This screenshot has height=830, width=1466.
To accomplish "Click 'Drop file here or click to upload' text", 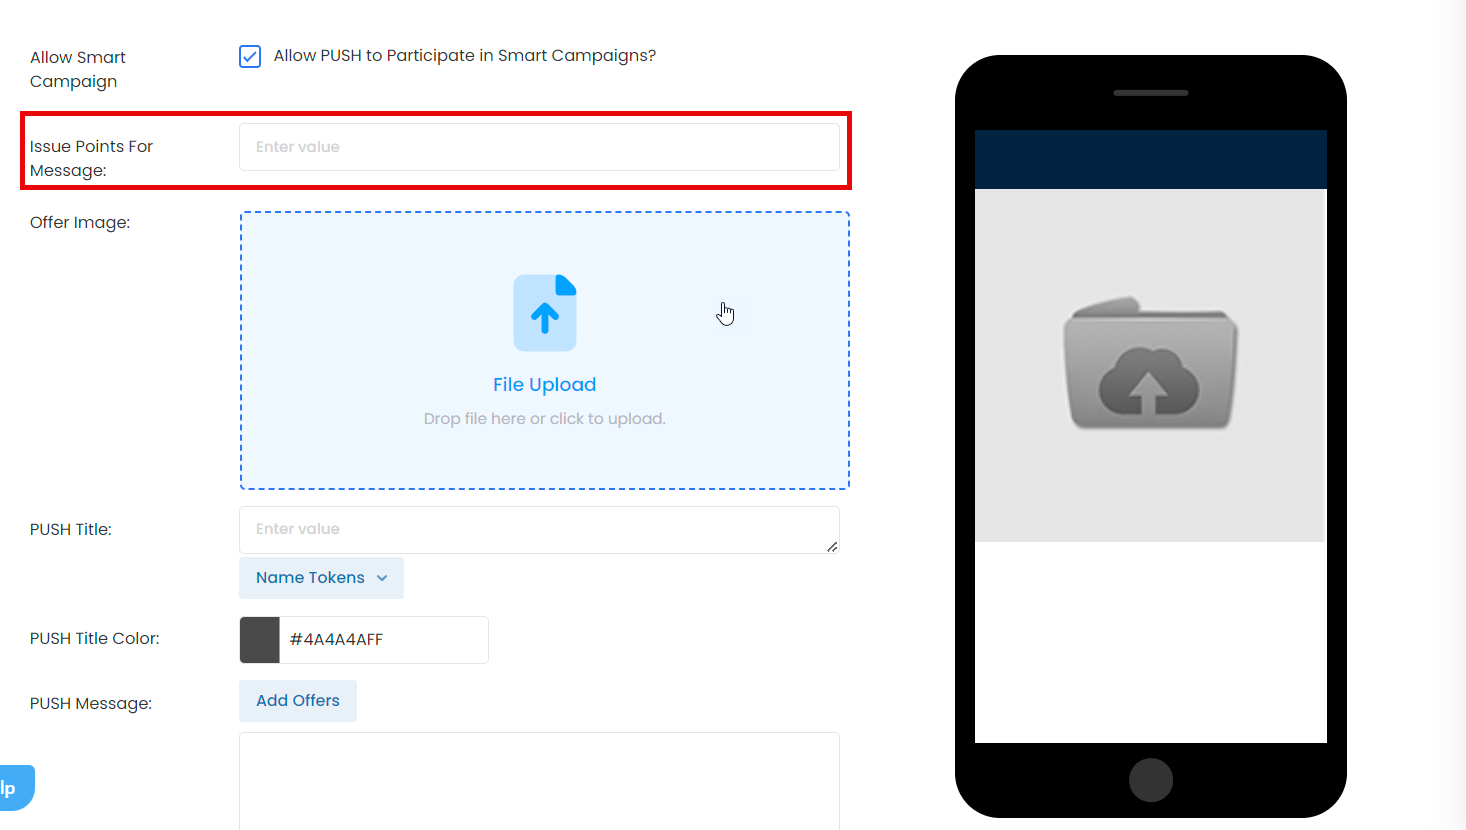I will point(545,419).
